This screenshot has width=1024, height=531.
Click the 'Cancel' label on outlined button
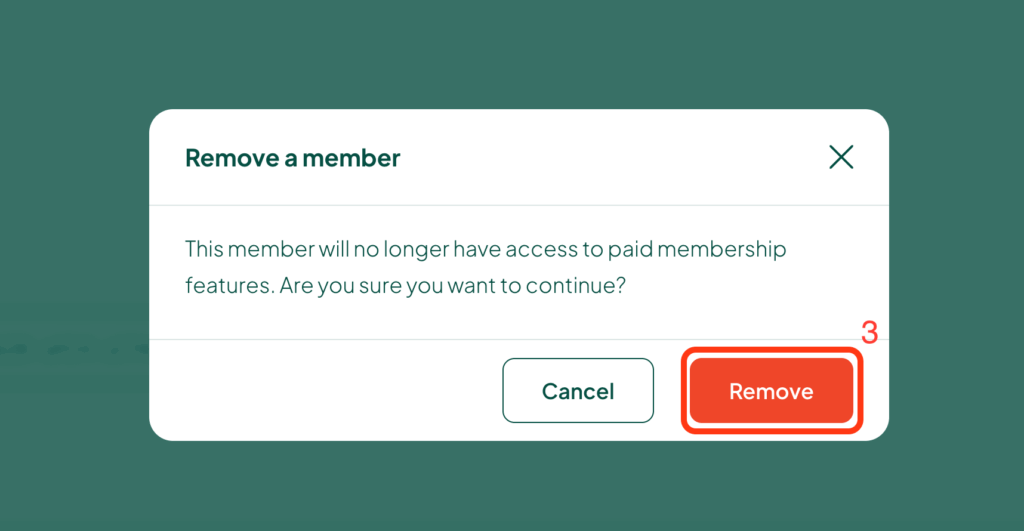pos(578,391)
